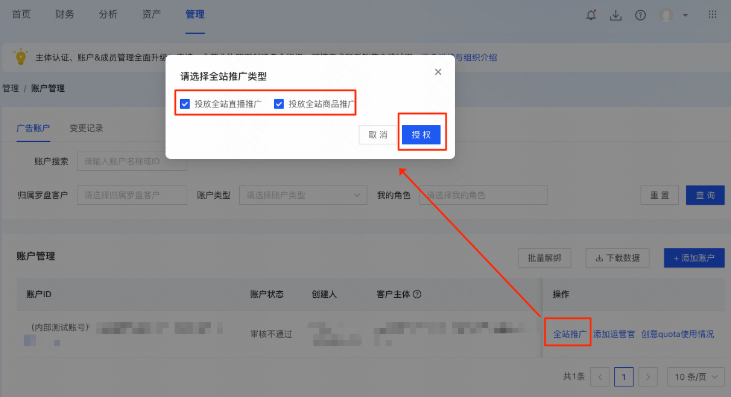Click the 创意quota使用情况 link
The height and width of the screenshot is (397, 731).
pyautogui.click(x=677, y=334)
